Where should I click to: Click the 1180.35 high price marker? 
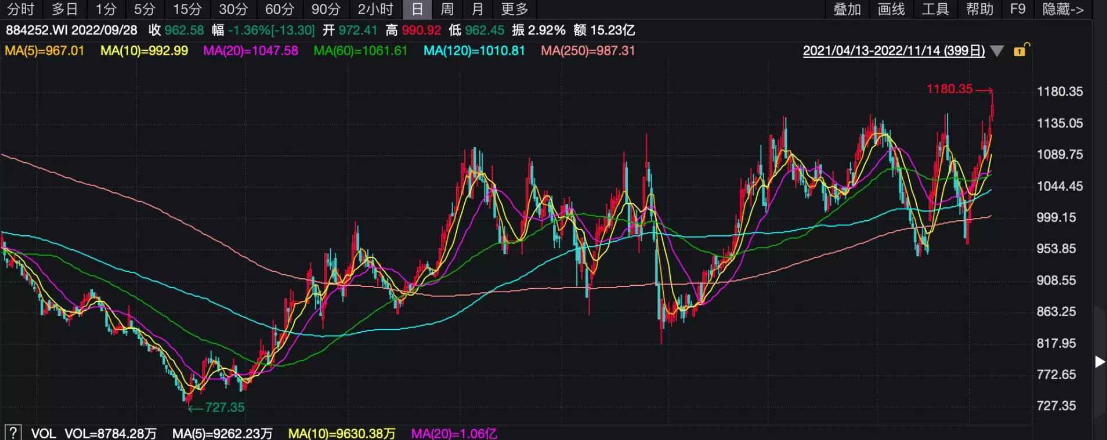[x=949, y=90]
